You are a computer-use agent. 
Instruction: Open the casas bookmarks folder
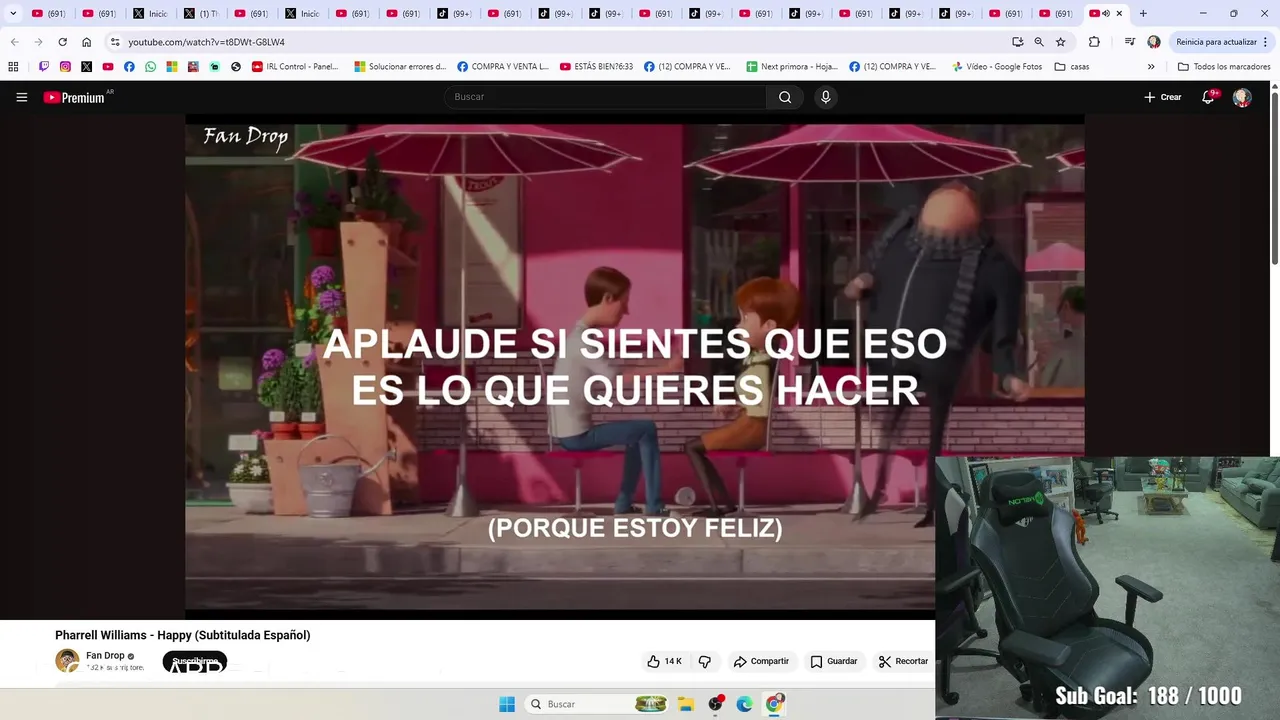pos(1072,67)
